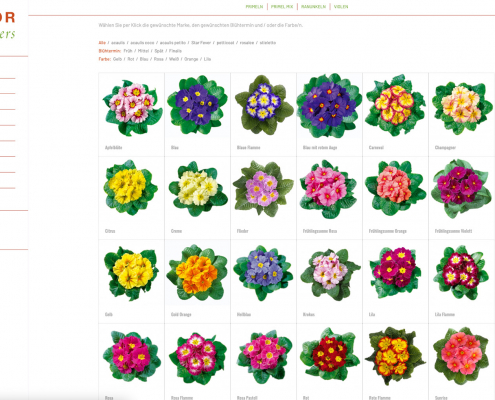Screen dimensions: 495x400
Task: Choose Finale bloom time filter
Action: pos(175,51)
